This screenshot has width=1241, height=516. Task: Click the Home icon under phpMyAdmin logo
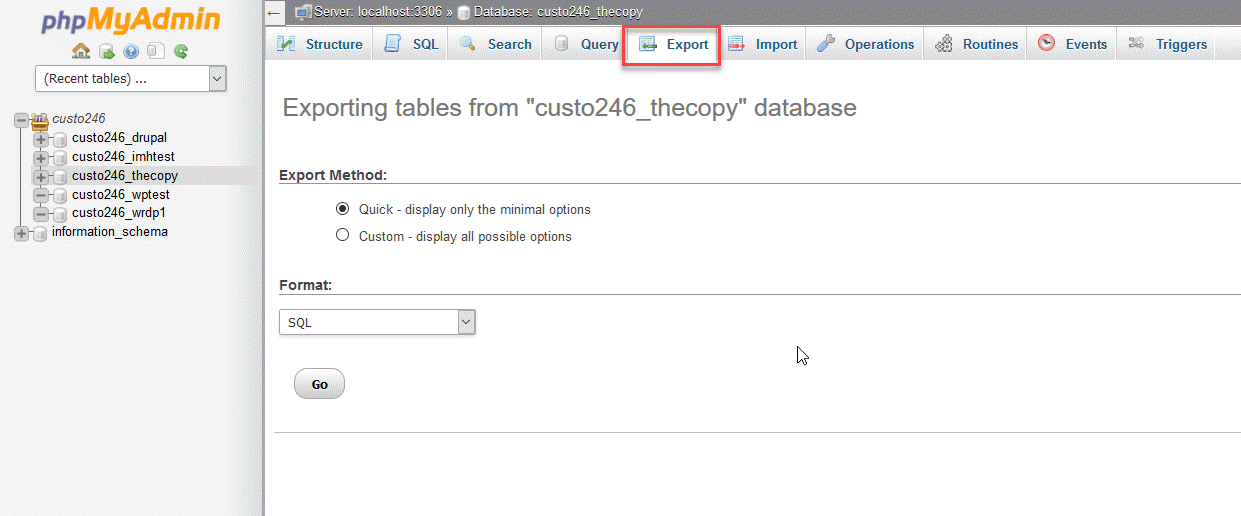81,51
